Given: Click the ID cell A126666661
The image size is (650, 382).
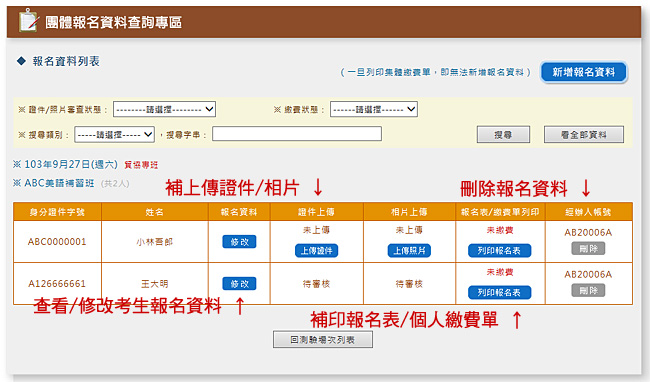Looking at the screenshot, I should pyautogui.click(x=57, y=284).
